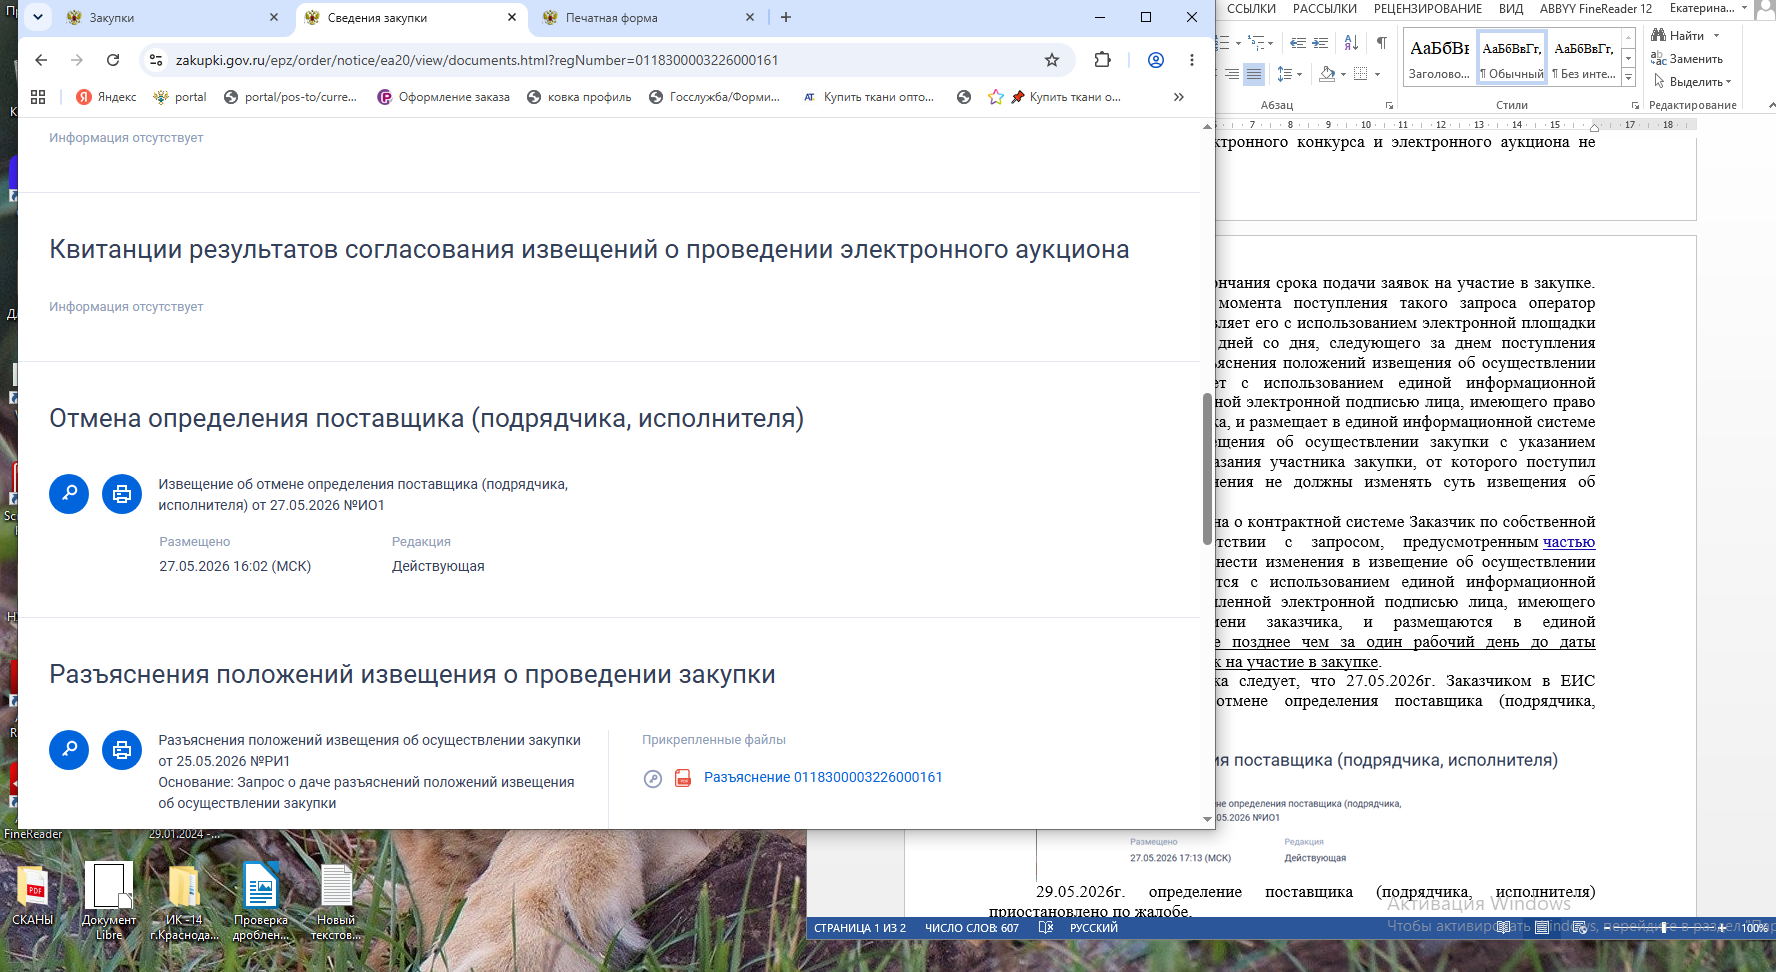Open borders dropdown arrow in Word
The image size is (1776, 972).
coord(1377,74)
